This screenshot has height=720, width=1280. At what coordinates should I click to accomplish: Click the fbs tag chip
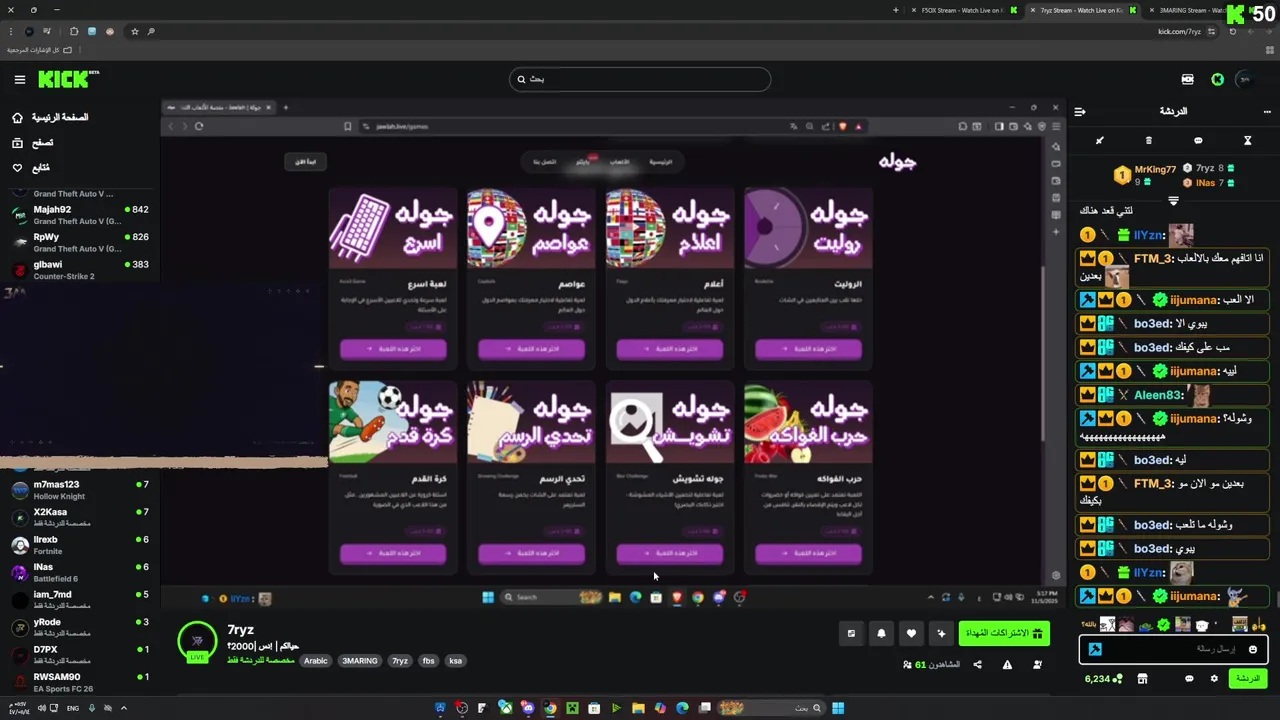pos(428,661)
